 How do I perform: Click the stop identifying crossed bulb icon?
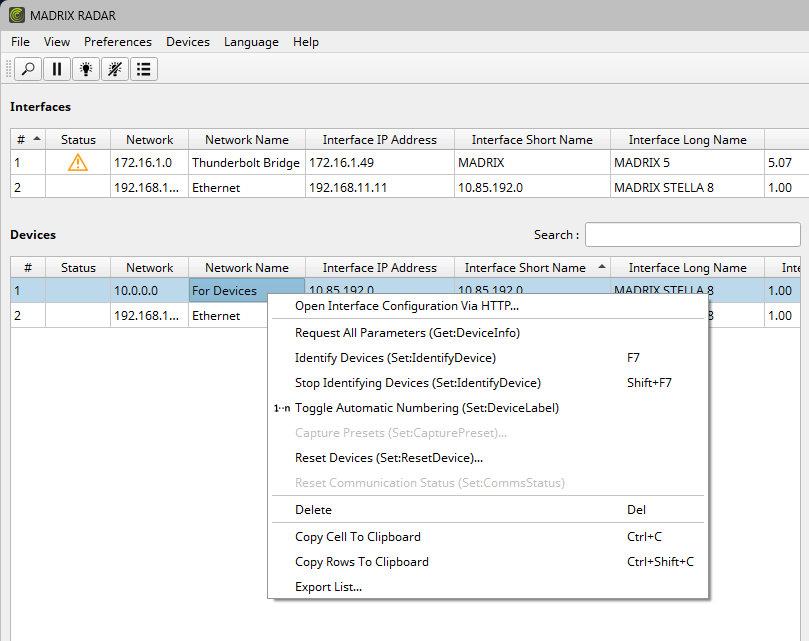coord(115,69)
